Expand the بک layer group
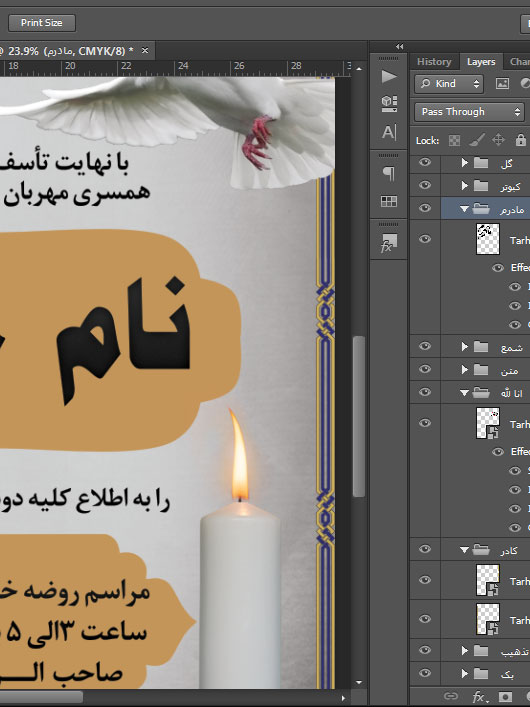530x707 pixels. [x=465, y=673]
